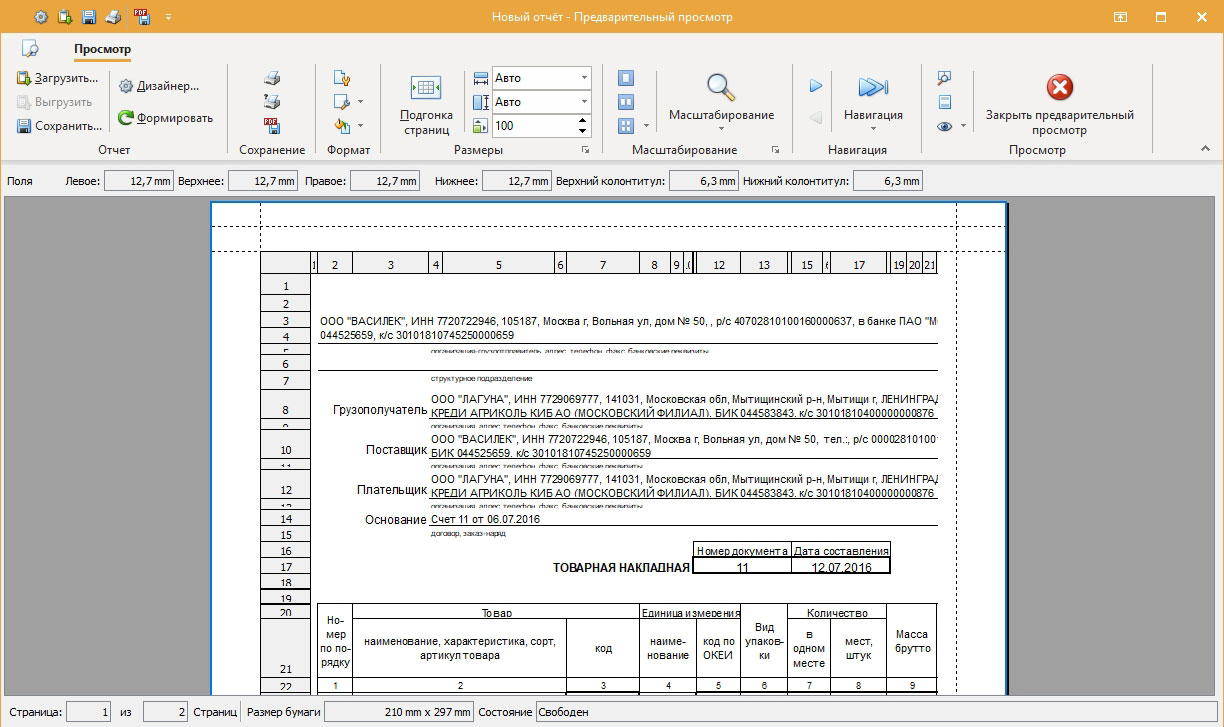Click the page magnifier icon in the Просмотр group
This screenshot has height=727, width=1224.
click(944, 78)
